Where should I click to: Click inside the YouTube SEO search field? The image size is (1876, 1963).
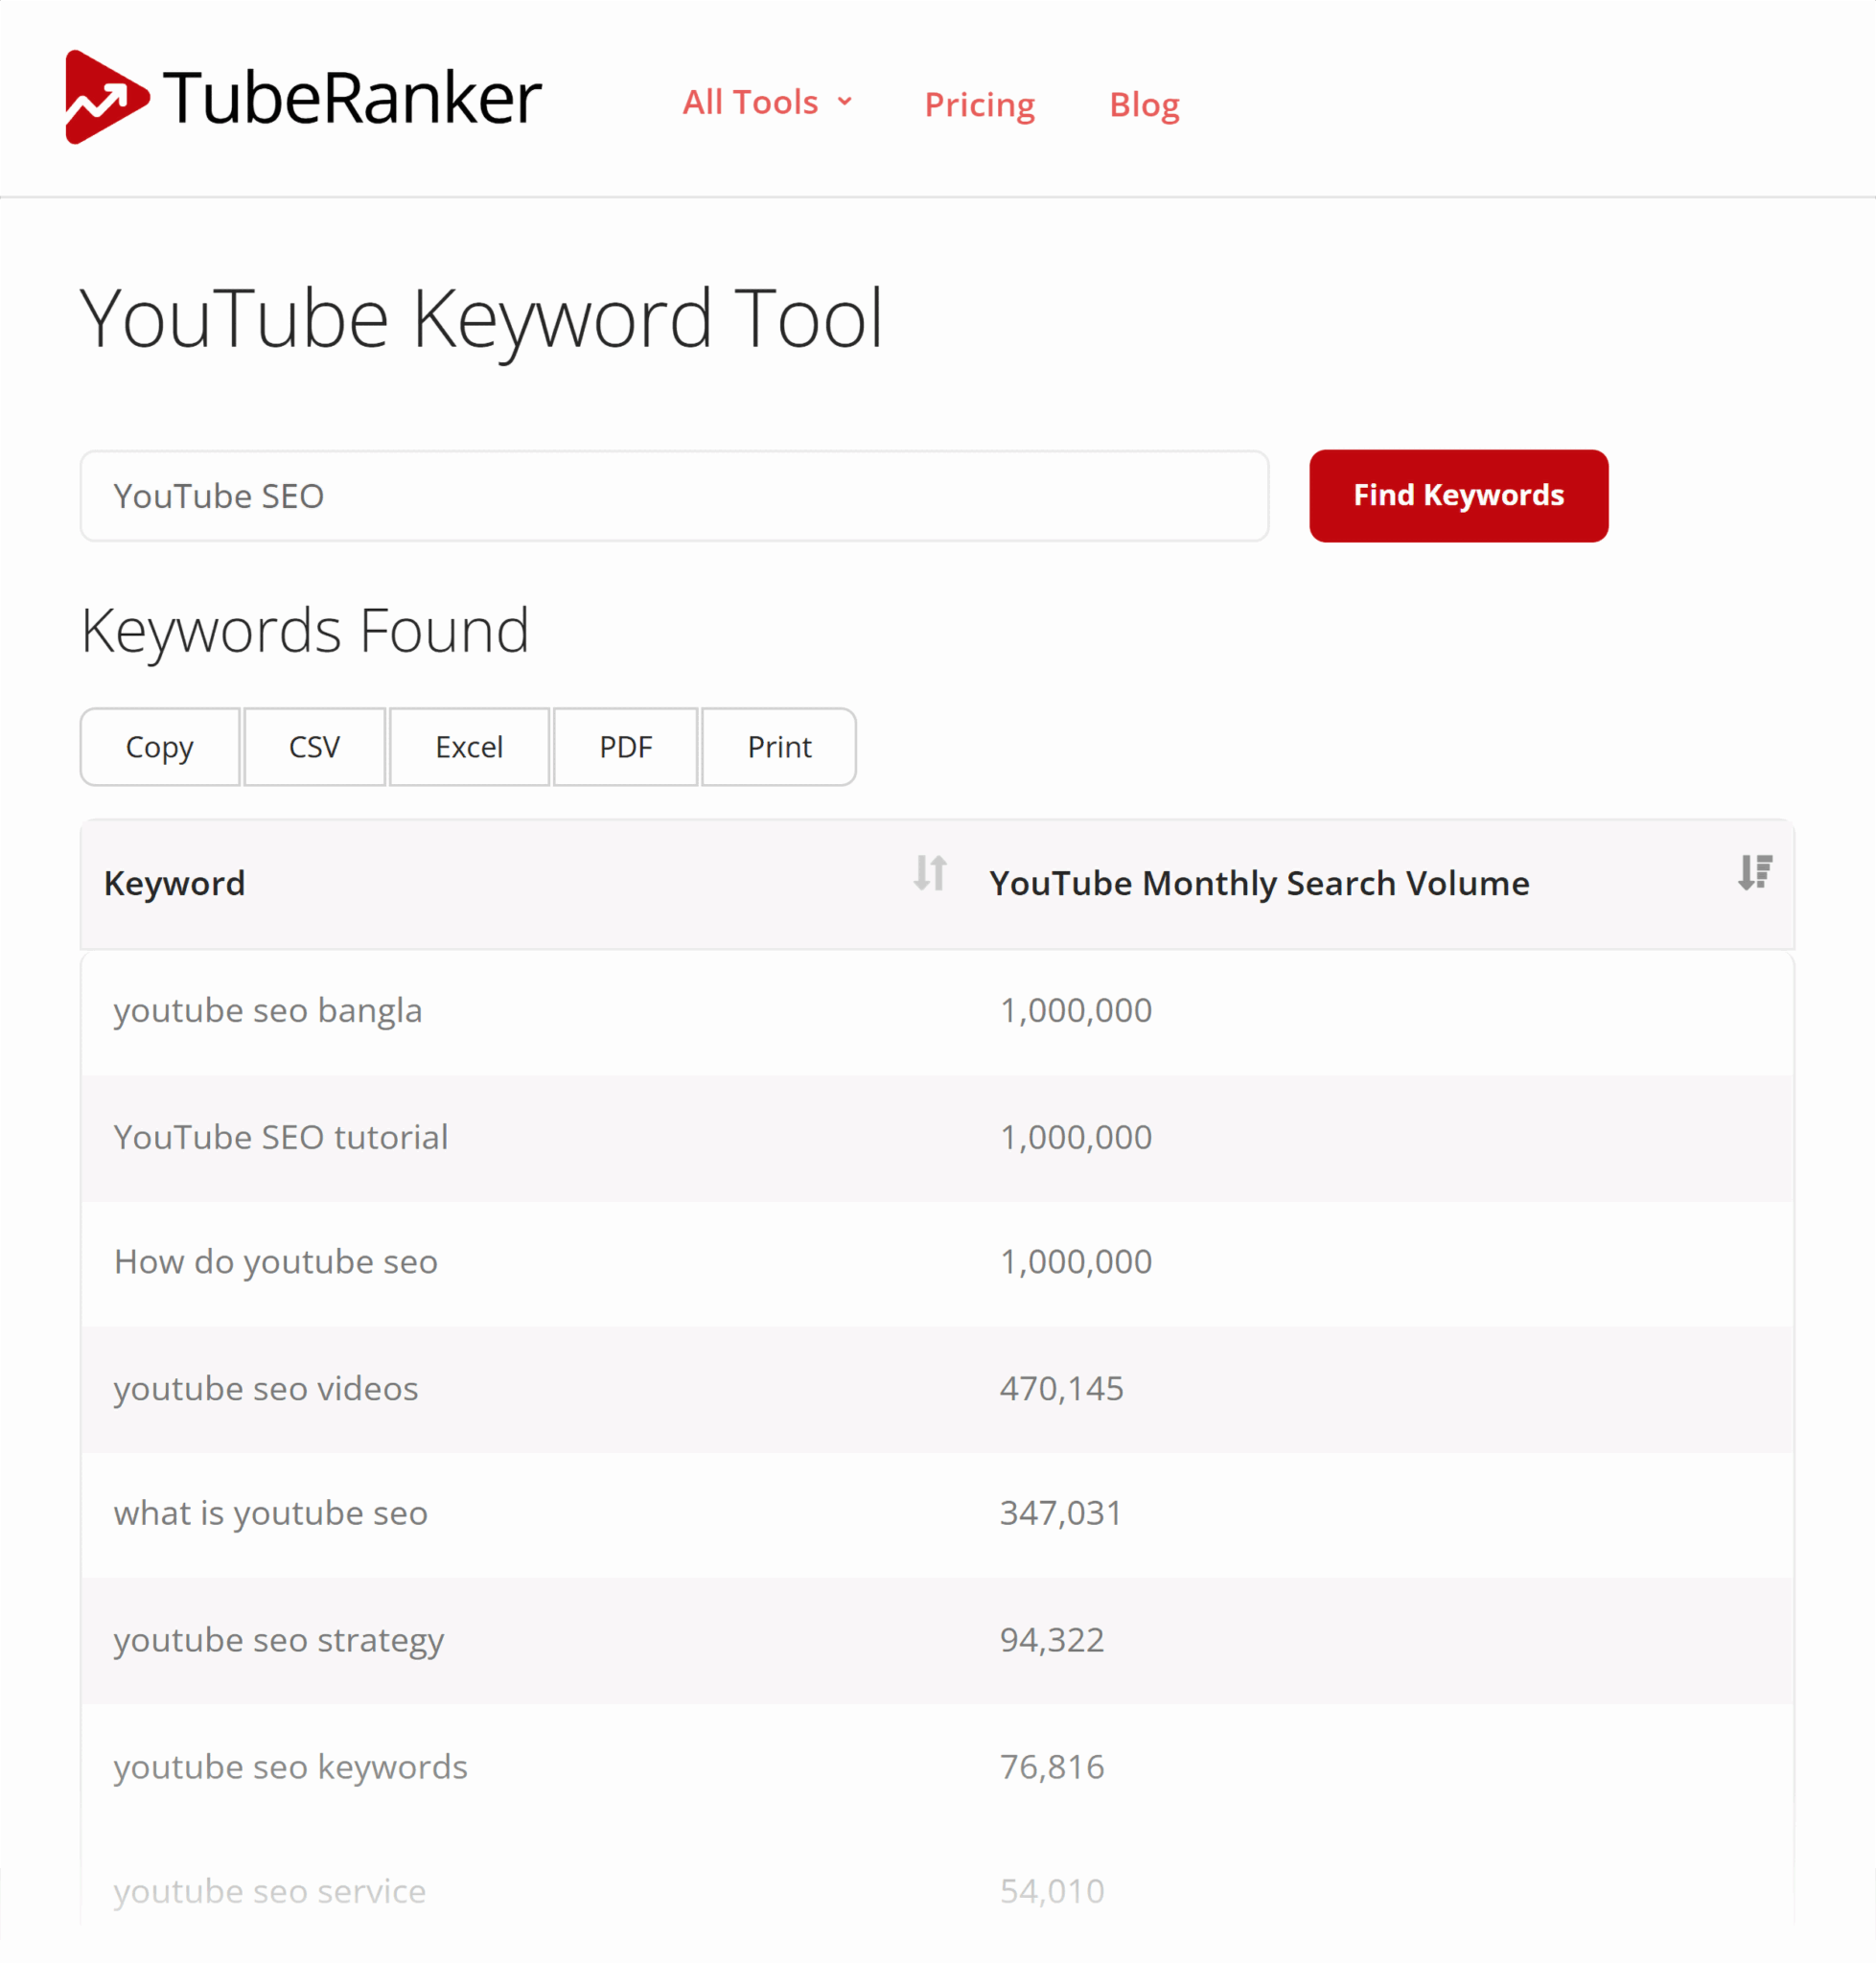pyautogui.click(x=674, y=495)
